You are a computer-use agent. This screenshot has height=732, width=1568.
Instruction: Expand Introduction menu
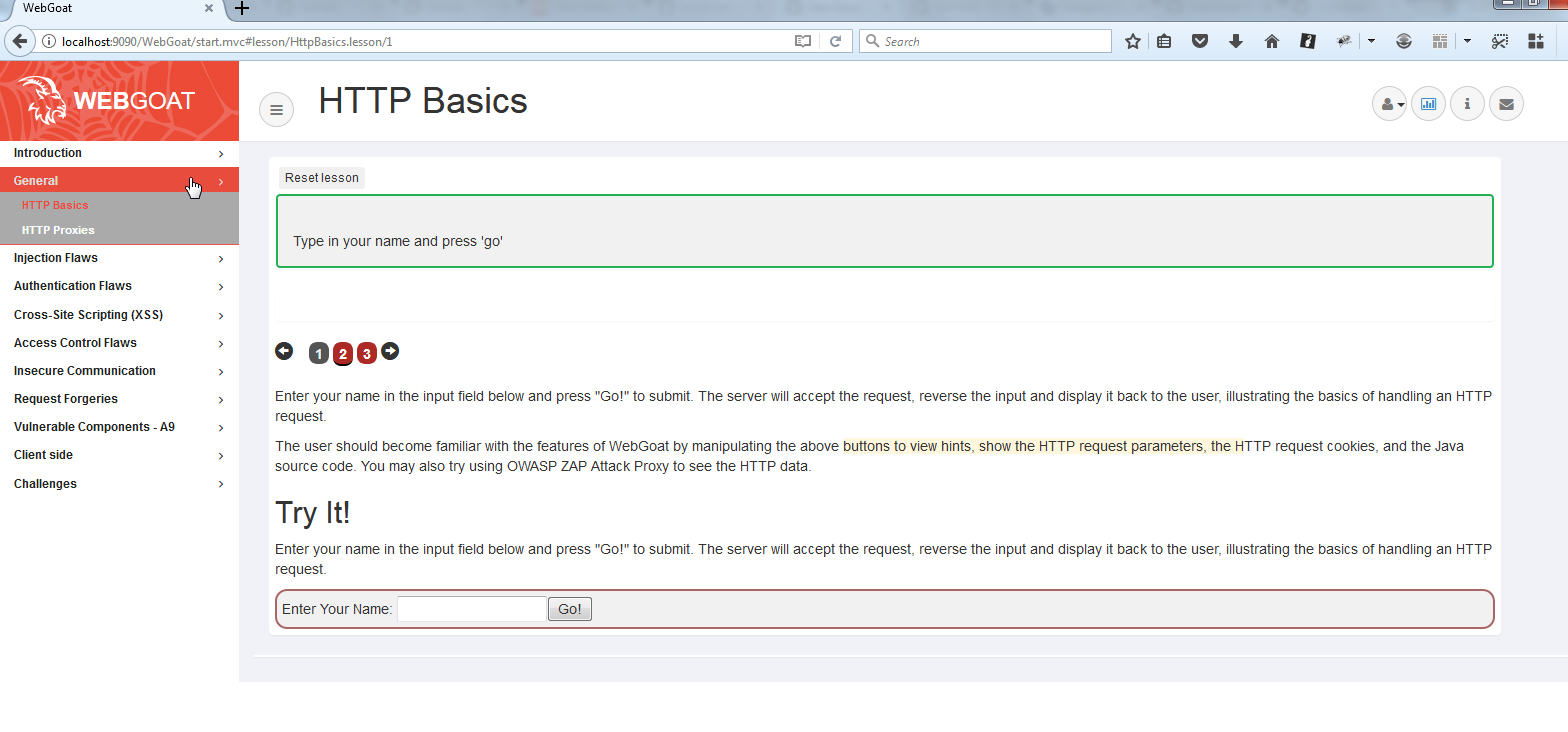pos(119,153)
